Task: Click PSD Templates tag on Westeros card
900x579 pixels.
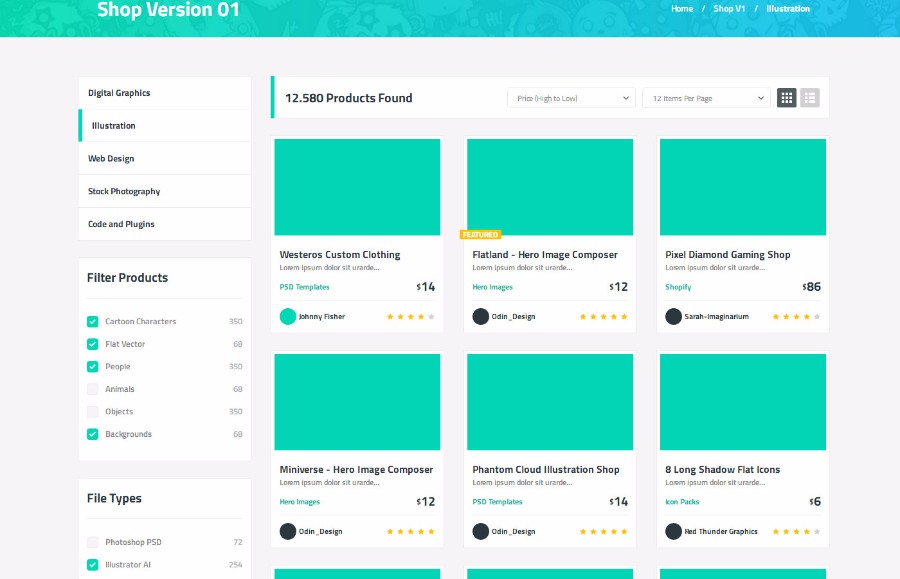Action: (x=304, y=287)
